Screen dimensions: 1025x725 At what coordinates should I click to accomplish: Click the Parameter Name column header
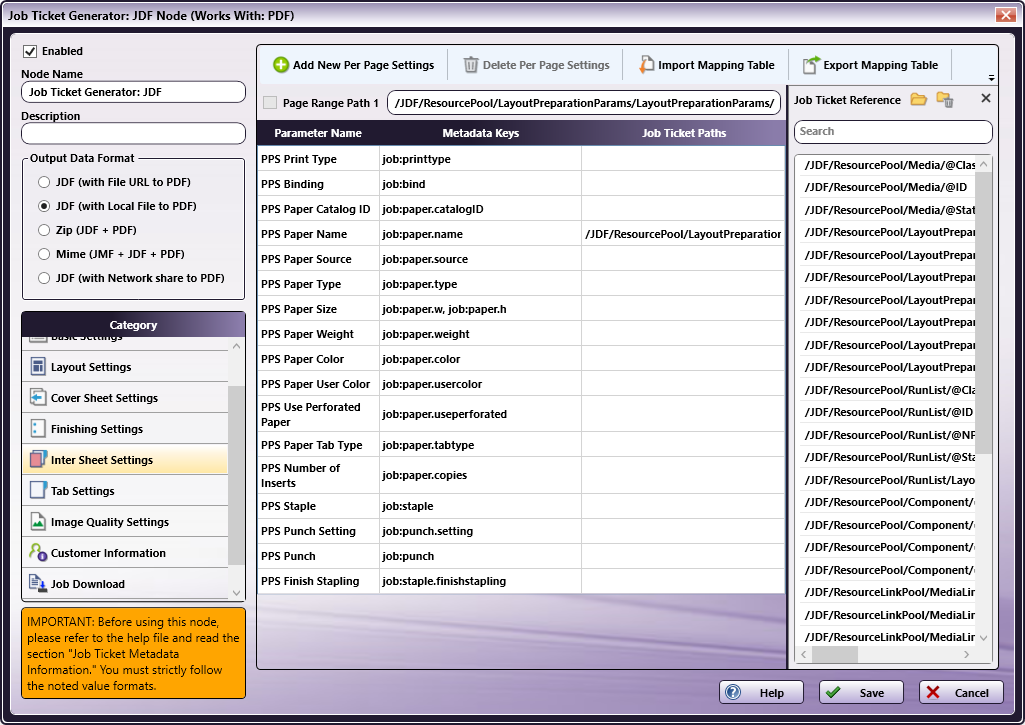[x=318, y=133]
